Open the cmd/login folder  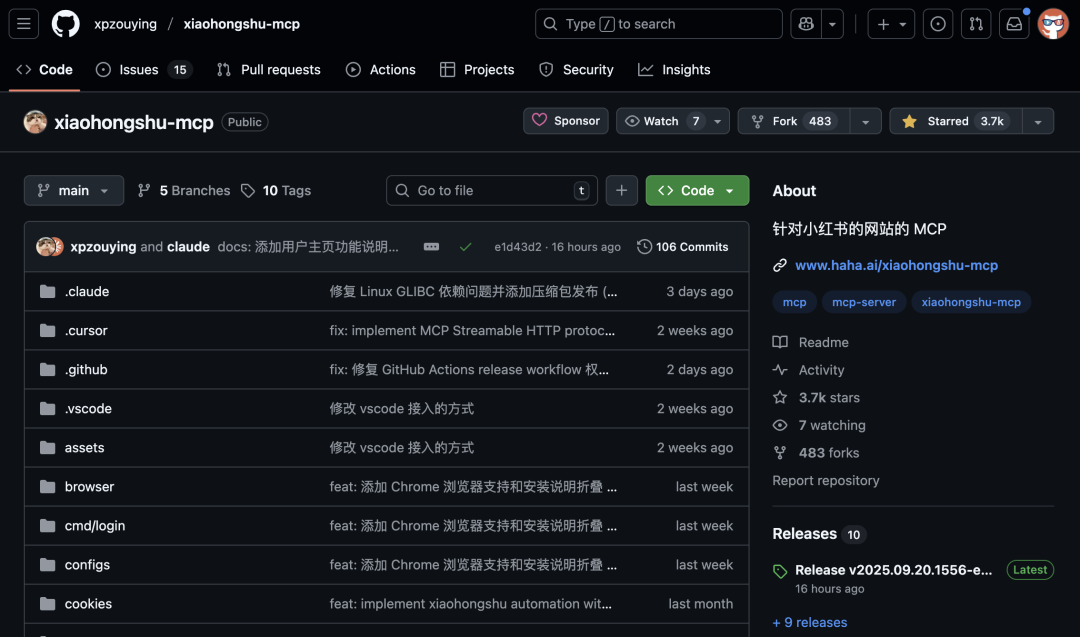coord(95,525)
